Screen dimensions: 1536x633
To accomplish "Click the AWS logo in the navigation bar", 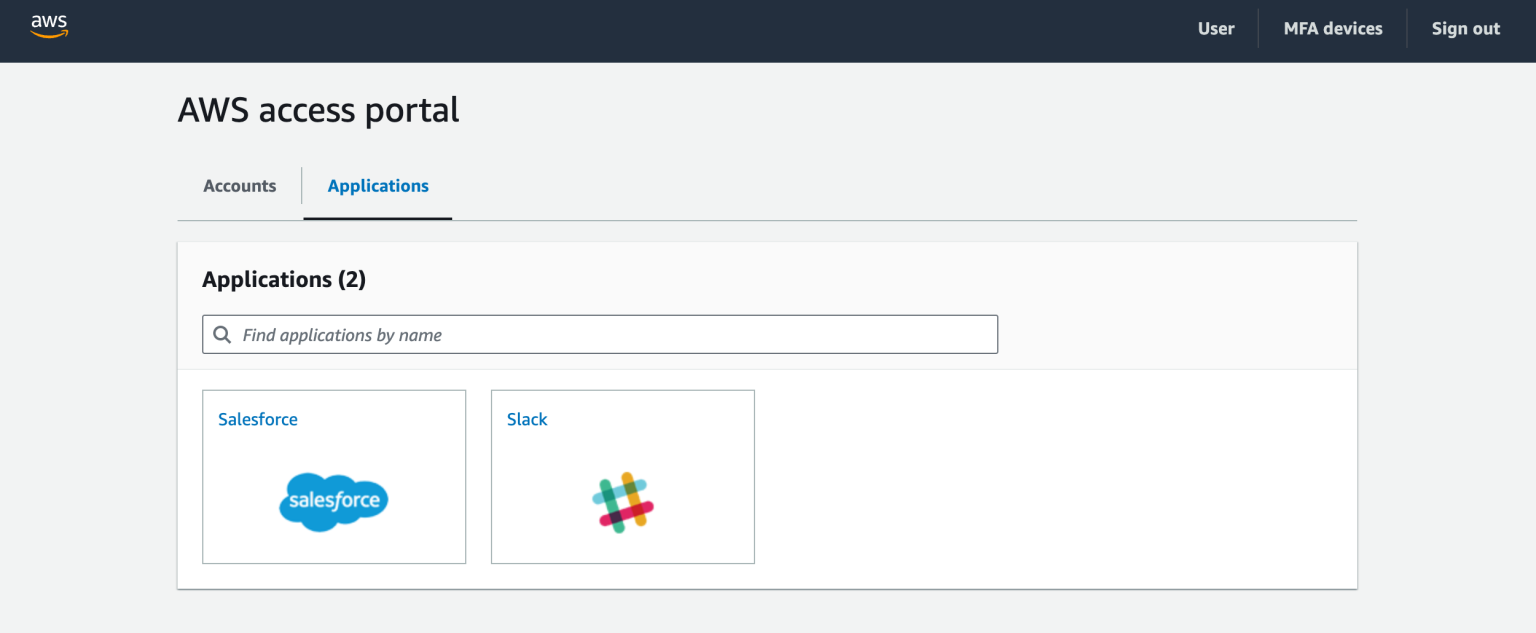I will tap(48, 29).
